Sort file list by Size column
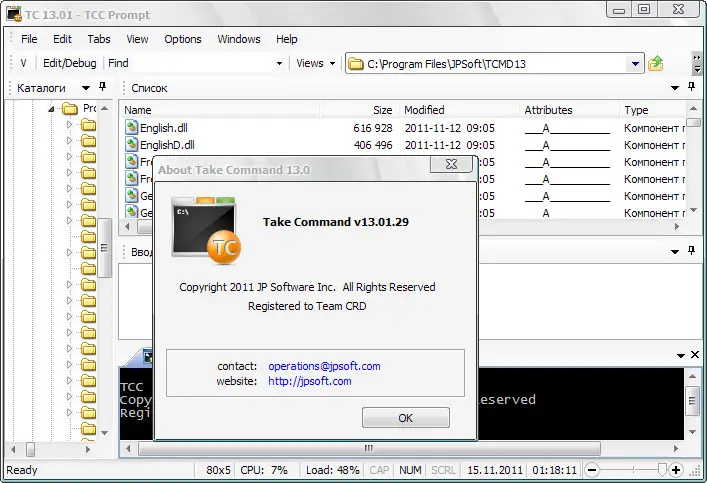Screen dimensions: 707x483 pos(360,110)
